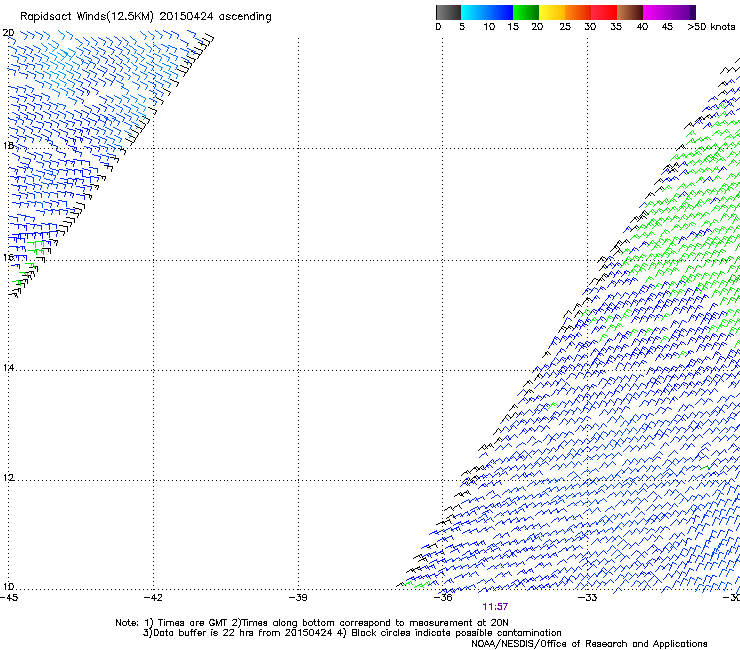Click the cyan-blue 5-15 knots color segment

(487, 12)
